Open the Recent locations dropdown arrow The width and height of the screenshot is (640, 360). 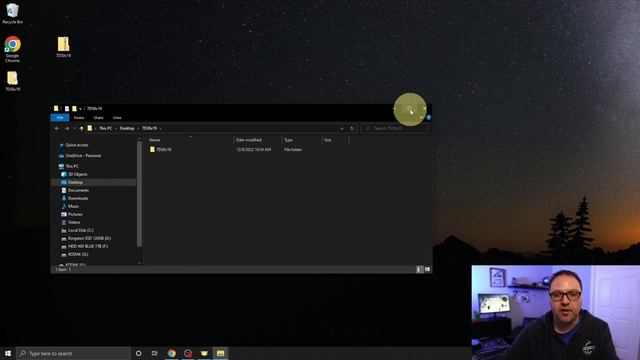(x=74, y=128)
